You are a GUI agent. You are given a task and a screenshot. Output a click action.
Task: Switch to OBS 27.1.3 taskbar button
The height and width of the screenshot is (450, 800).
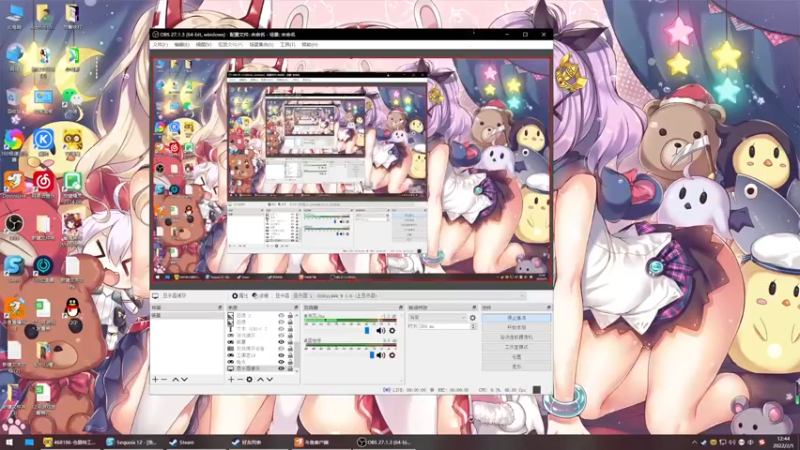point(386,442)
